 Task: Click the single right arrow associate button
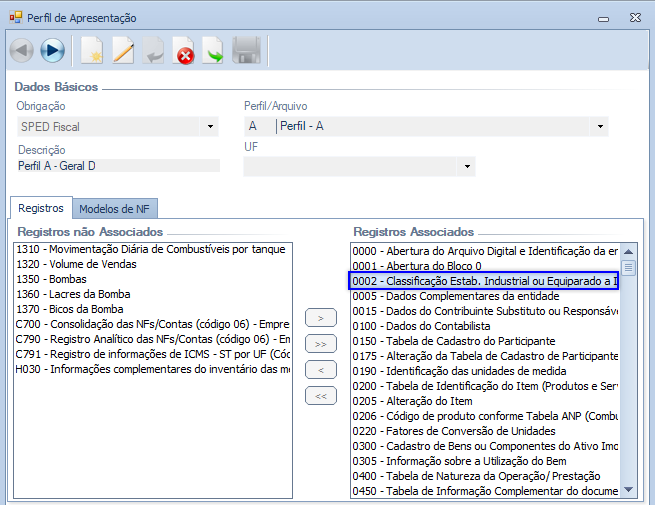[320, 318]
